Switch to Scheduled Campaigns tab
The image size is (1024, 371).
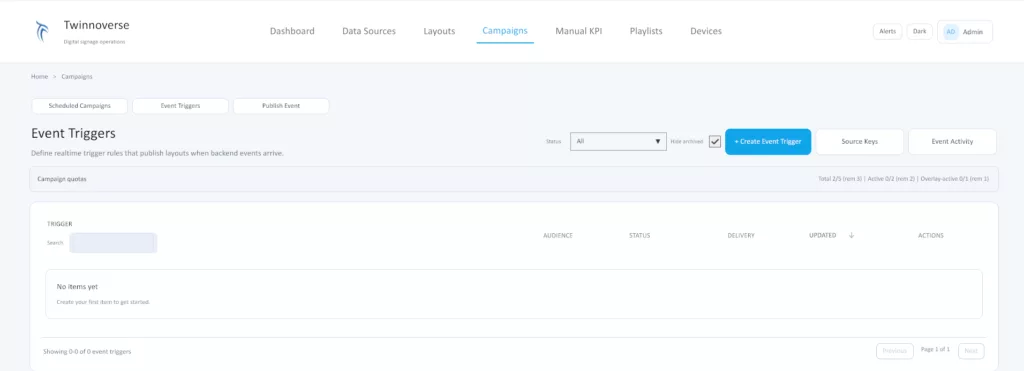(80, 106)
